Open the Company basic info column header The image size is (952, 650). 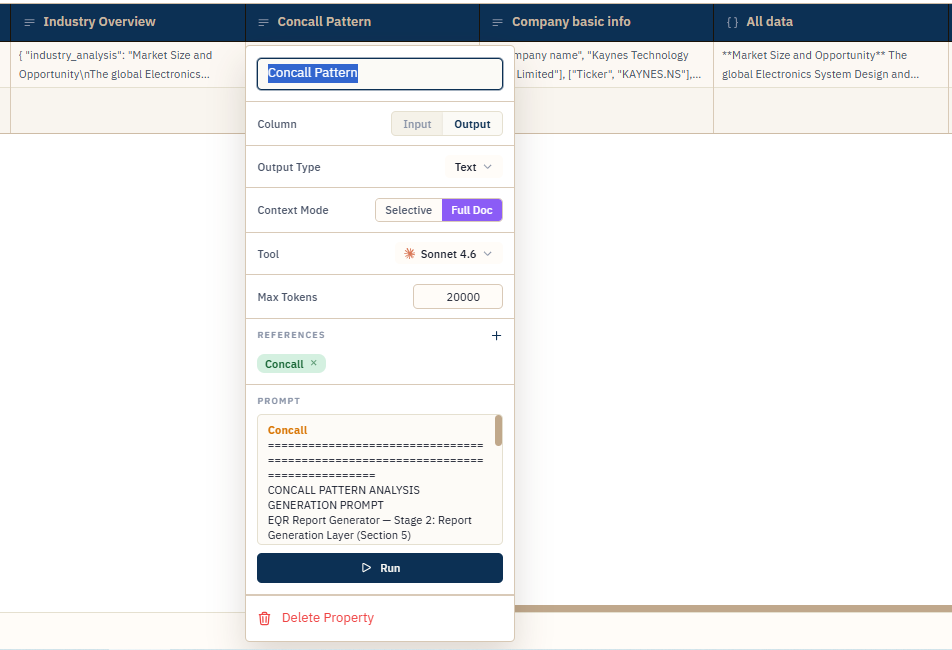[x=596, y=22]
